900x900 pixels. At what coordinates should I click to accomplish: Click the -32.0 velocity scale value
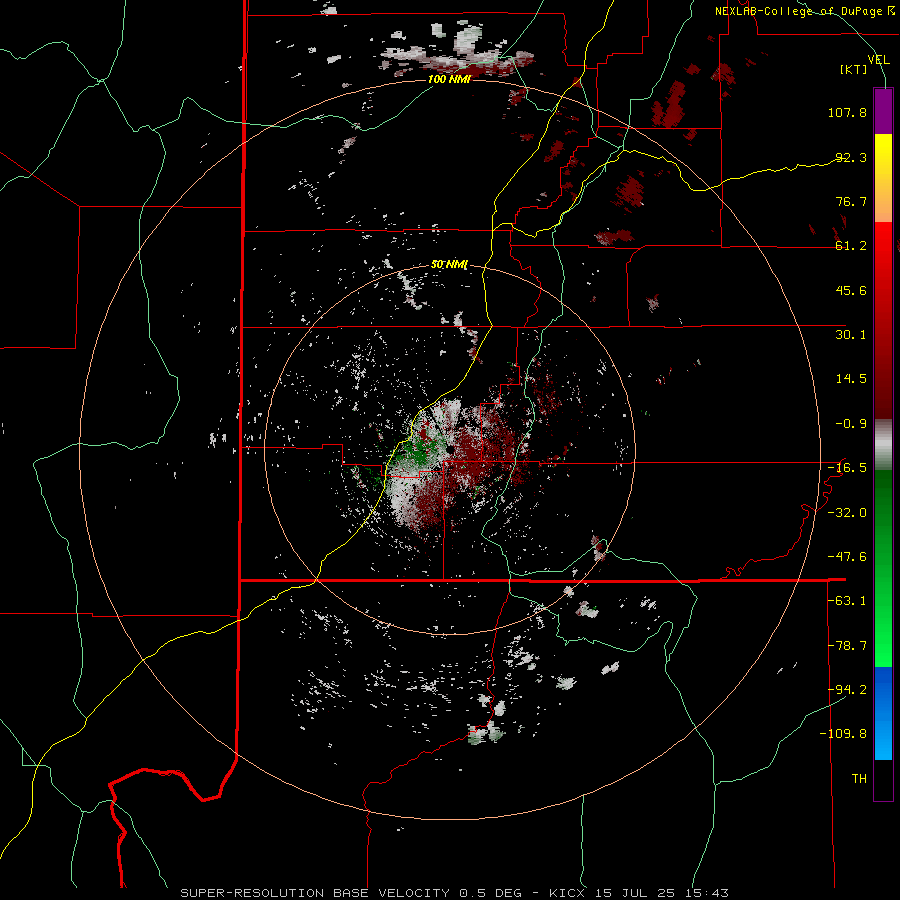[x=847, y=512]
